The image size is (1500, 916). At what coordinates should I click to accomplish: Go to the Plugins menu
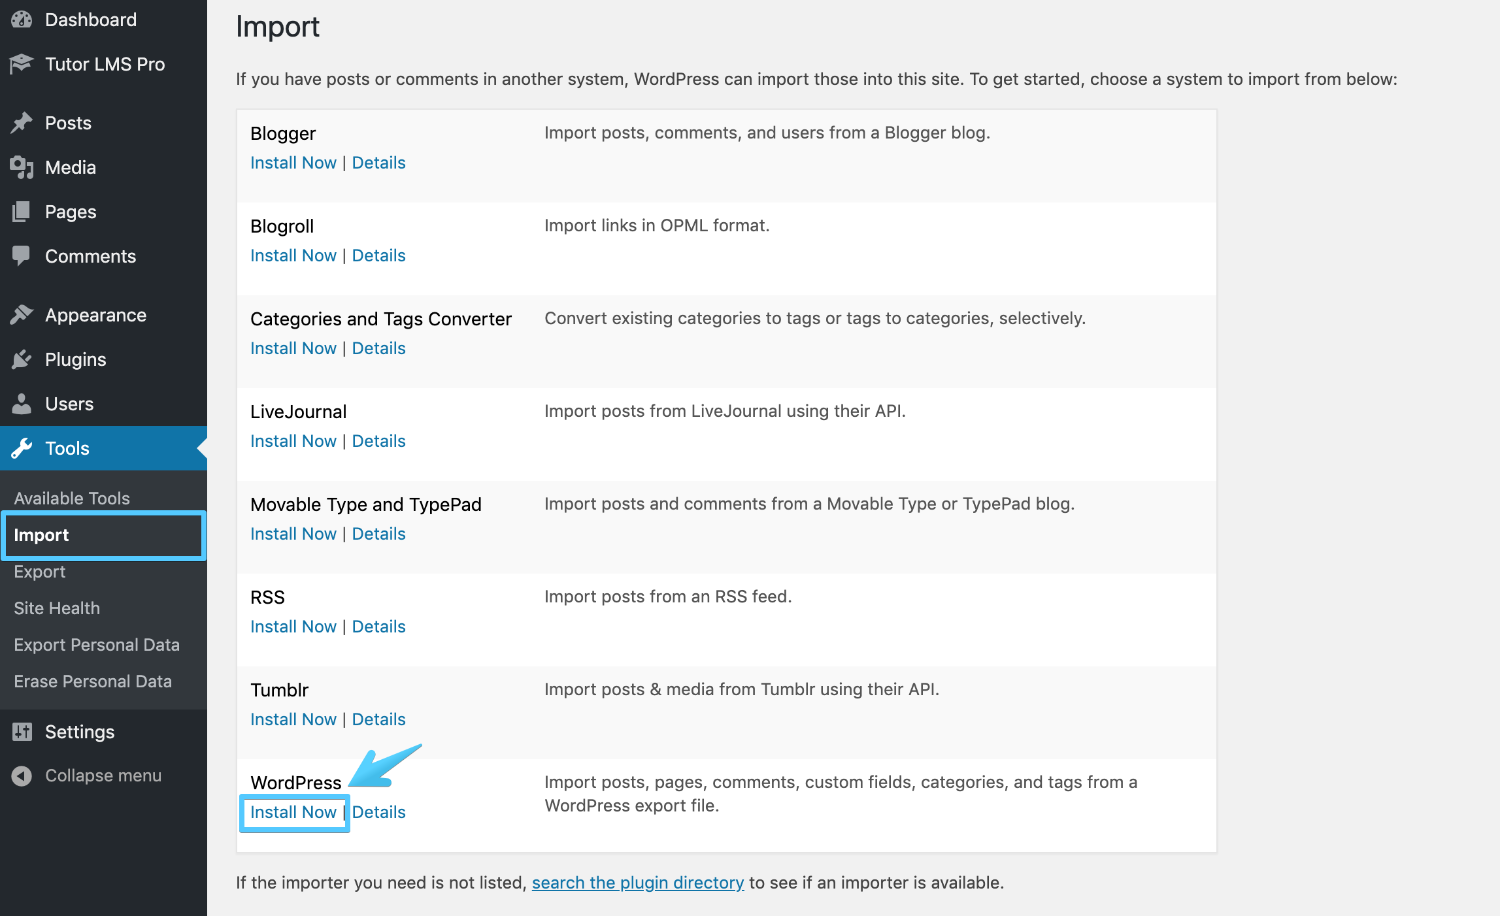[75, 359]
